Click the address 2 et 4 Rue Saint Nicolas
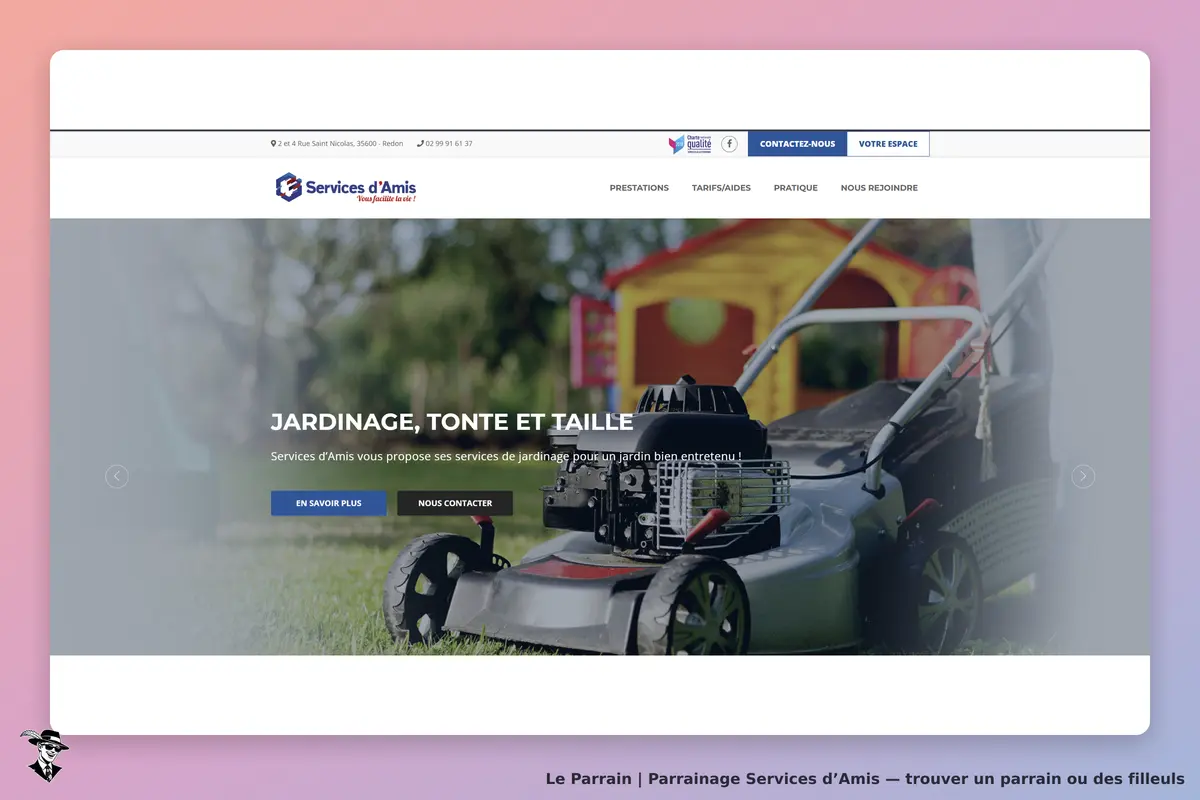This screenshot has width=1200, height=800. (337, 144)
